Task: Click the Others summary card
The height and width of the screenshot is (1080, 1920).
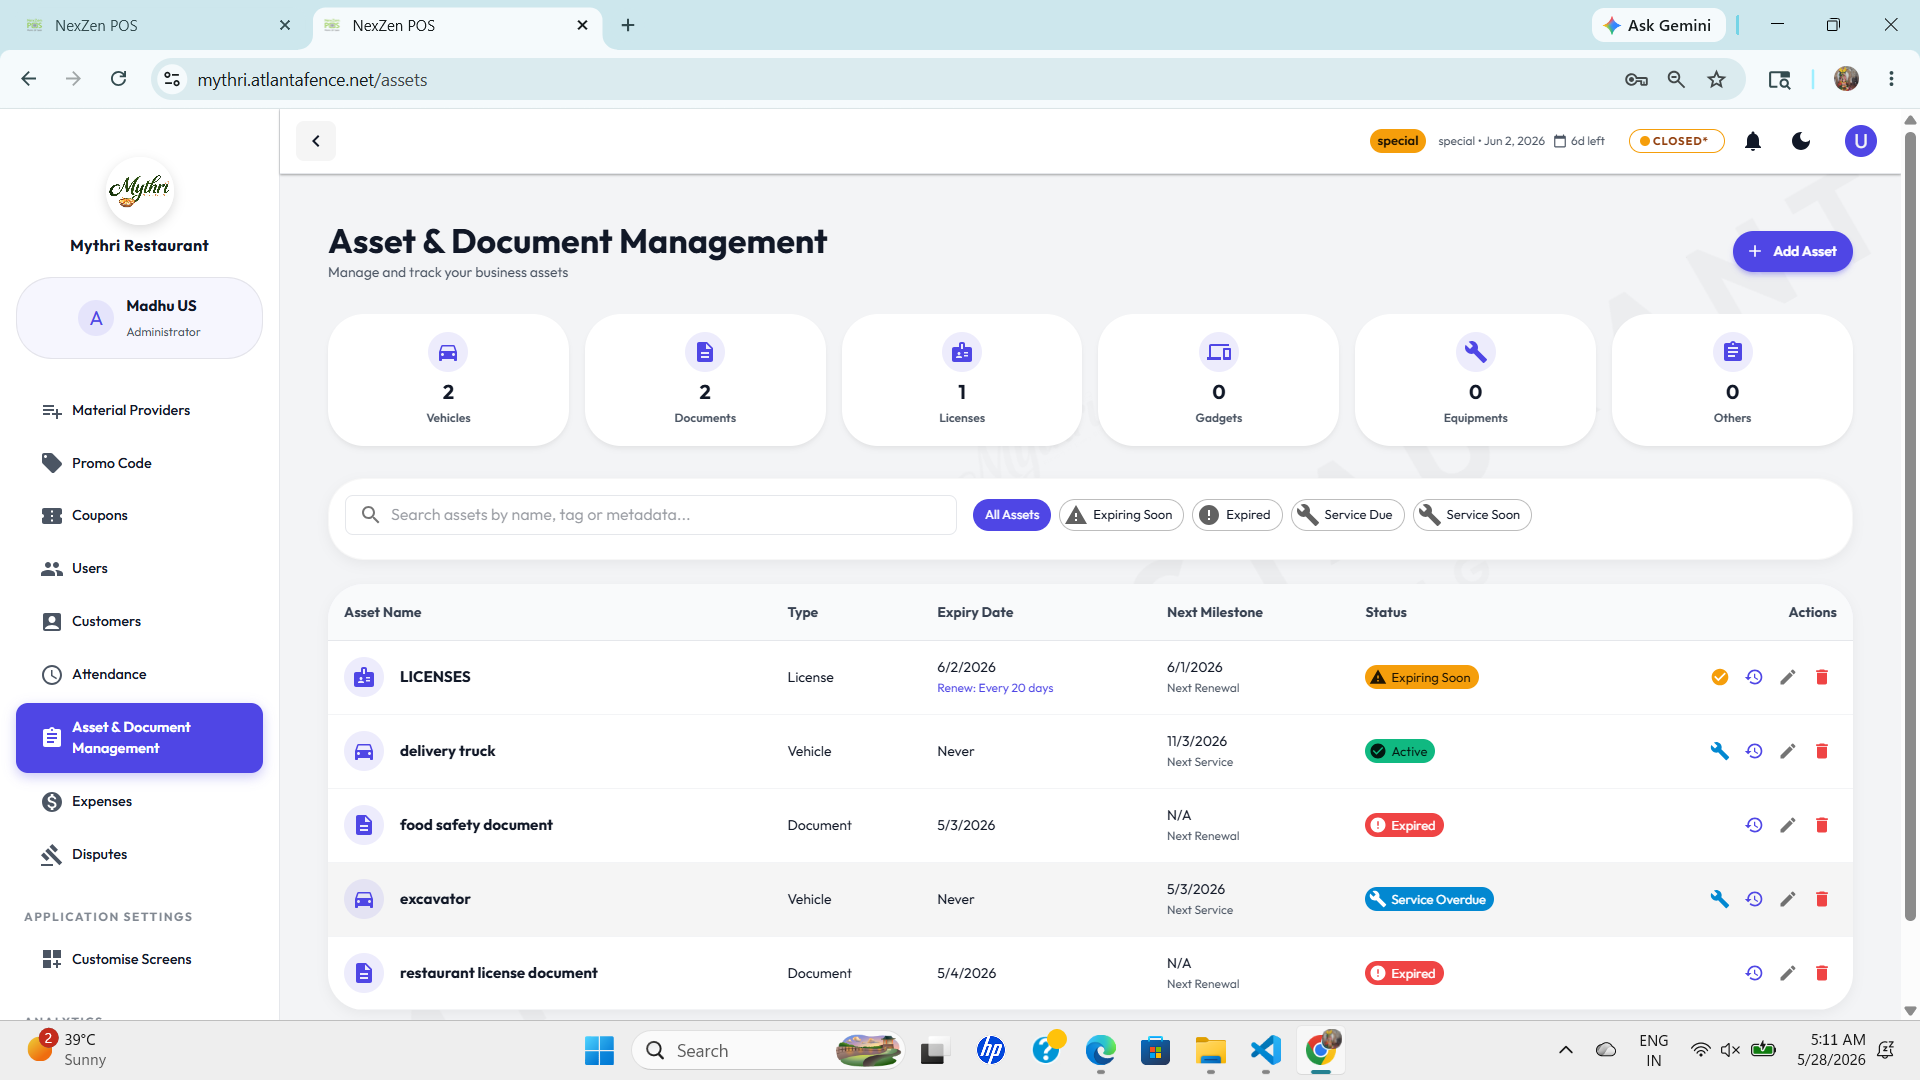Action: point(1732,380)
